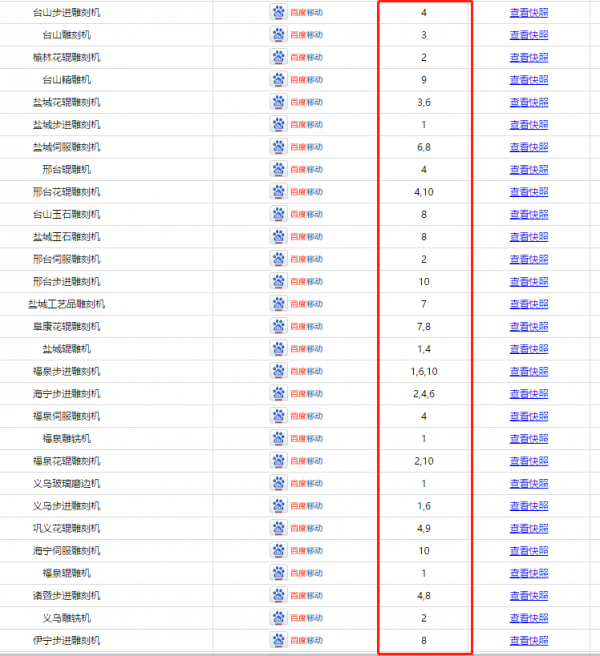Viewport: 600px width, 656px height.
Task: Select keyword cell 邢台伺服雕刻机
Action: (67, 259)
